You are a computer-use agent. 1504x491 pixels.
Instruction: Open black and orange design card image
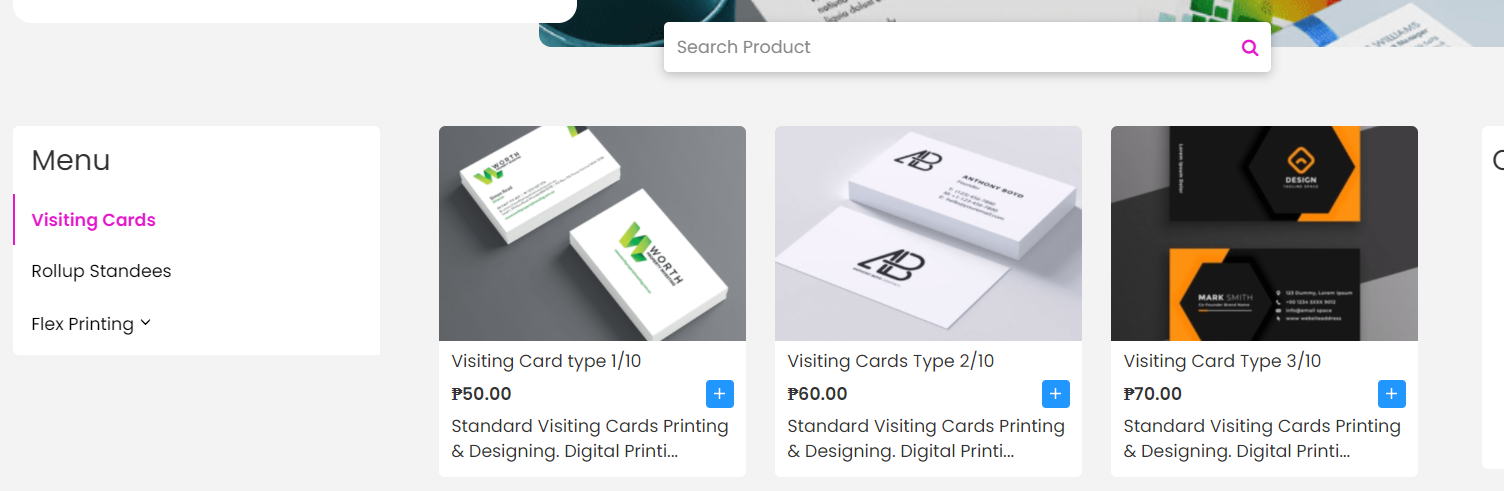1264,233
